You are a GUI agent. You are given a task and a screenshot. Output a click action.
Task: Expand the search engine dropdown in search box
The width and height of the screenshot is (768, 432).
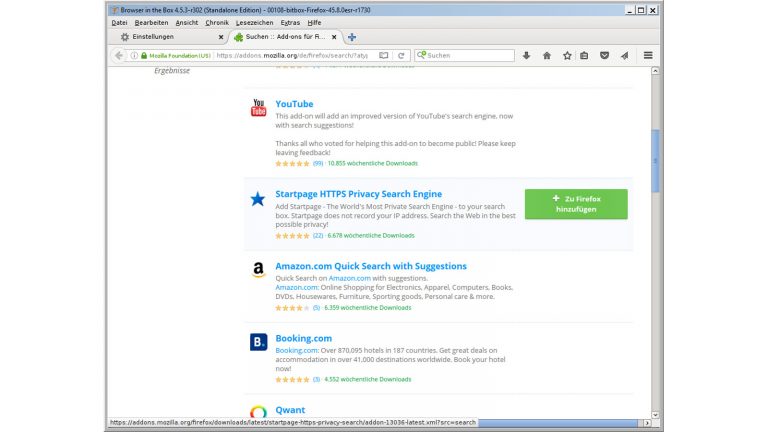tap(422, 56)
